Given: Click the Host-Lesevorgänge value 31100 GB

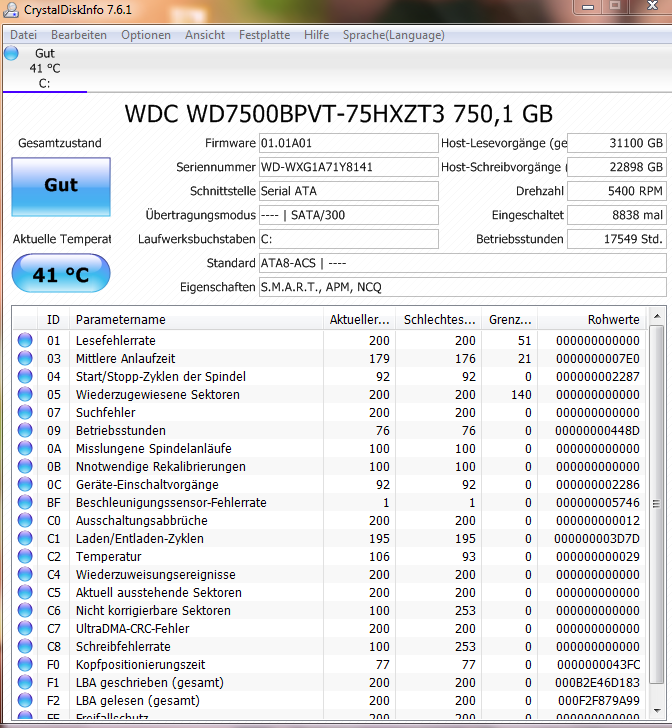Looking at the screenshot, I should 617,143.
